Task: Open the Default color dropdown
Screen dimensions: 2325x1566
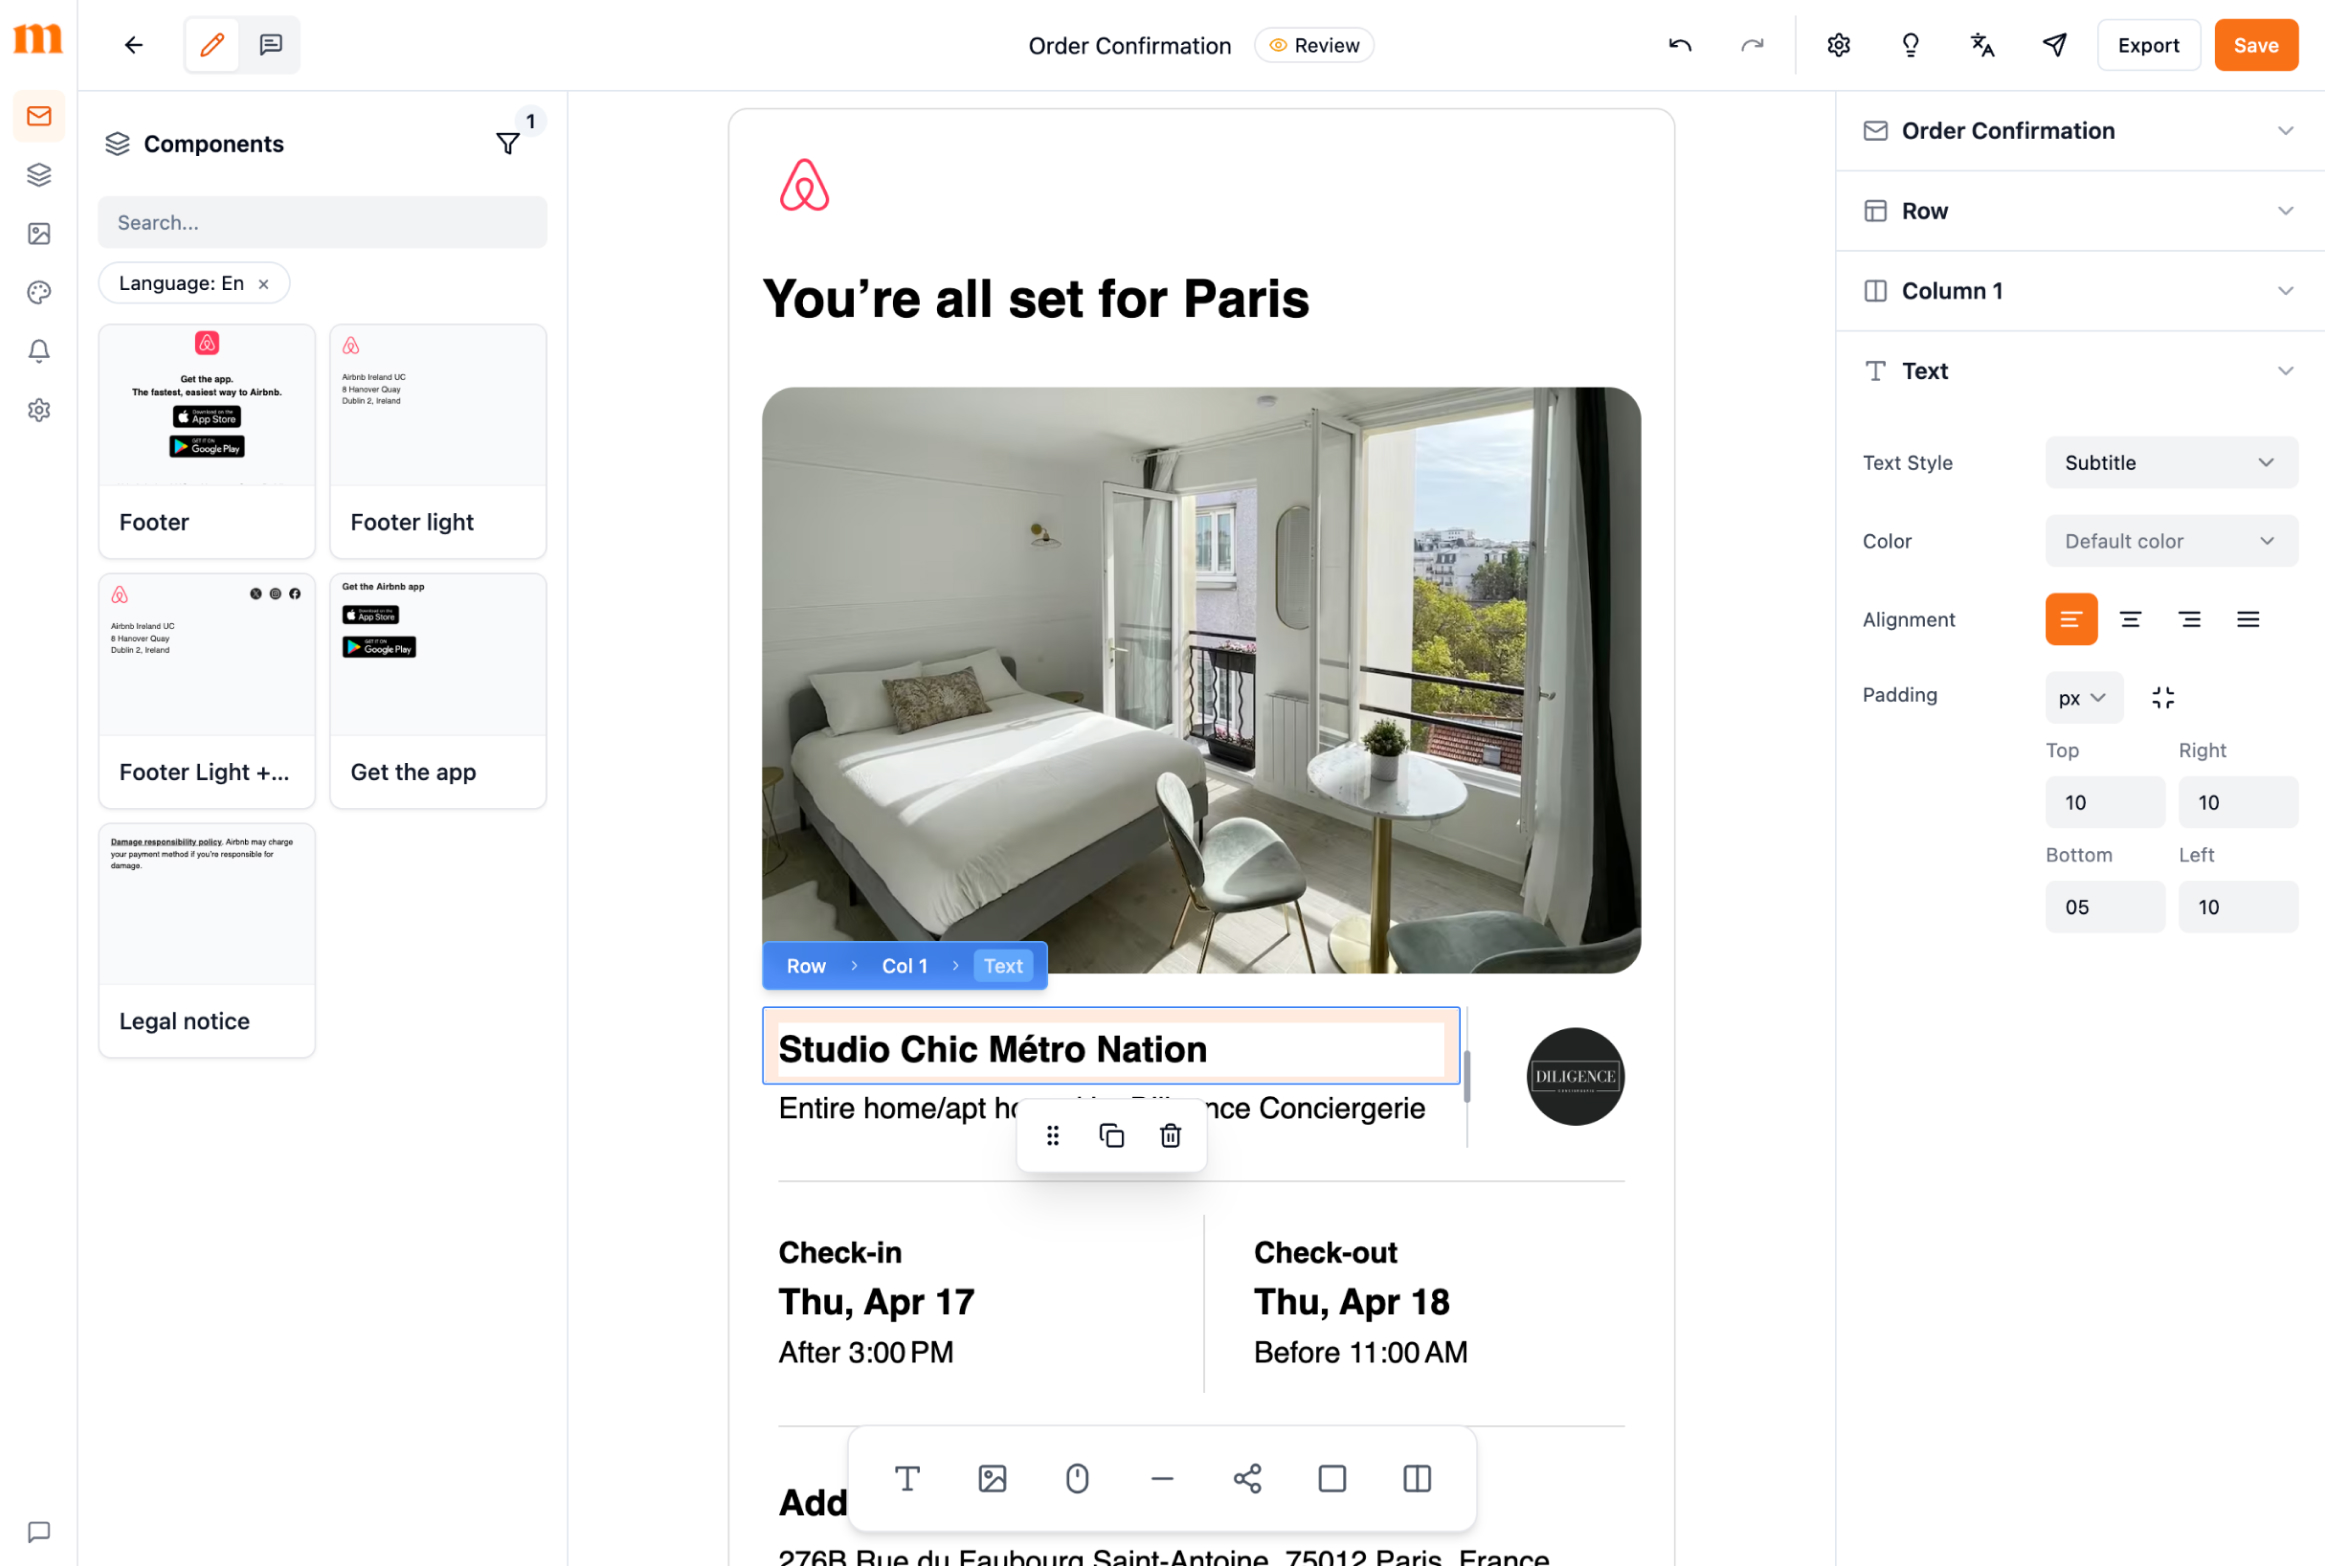Action: (2170, 541)
